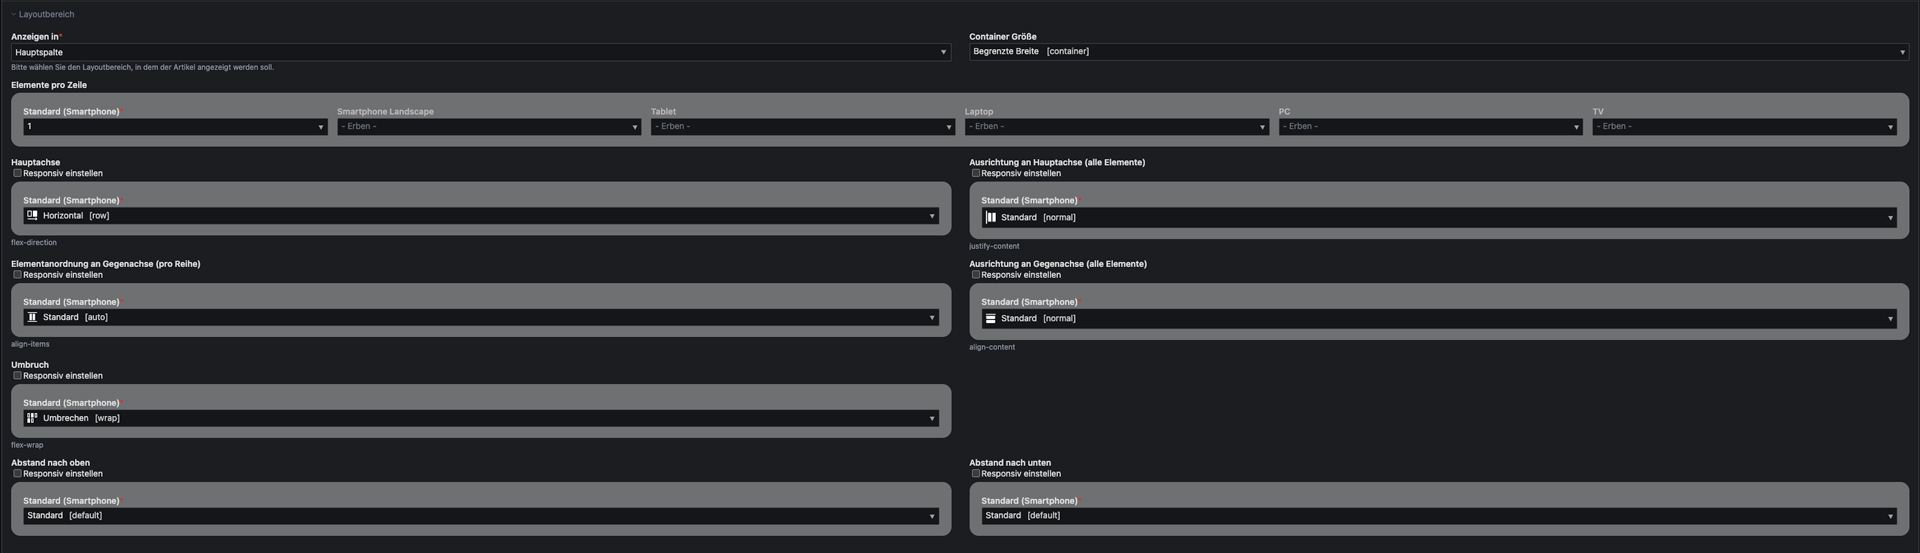The width and height of the screenshot is (1920, 553).
Task: Change the Standard Smartphone elements per row value
Action: (175, 127)
